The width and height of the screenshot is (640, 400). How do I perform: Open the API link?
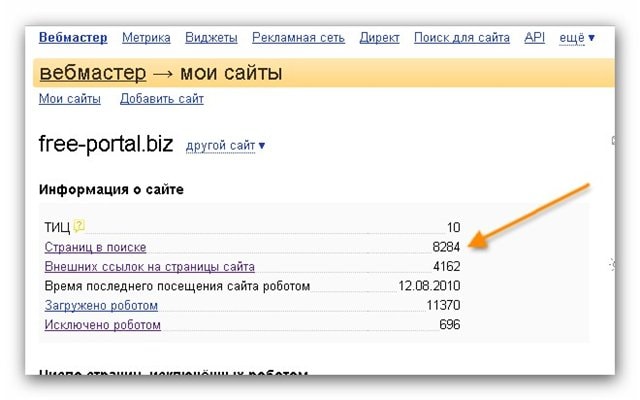pos(534,38)
